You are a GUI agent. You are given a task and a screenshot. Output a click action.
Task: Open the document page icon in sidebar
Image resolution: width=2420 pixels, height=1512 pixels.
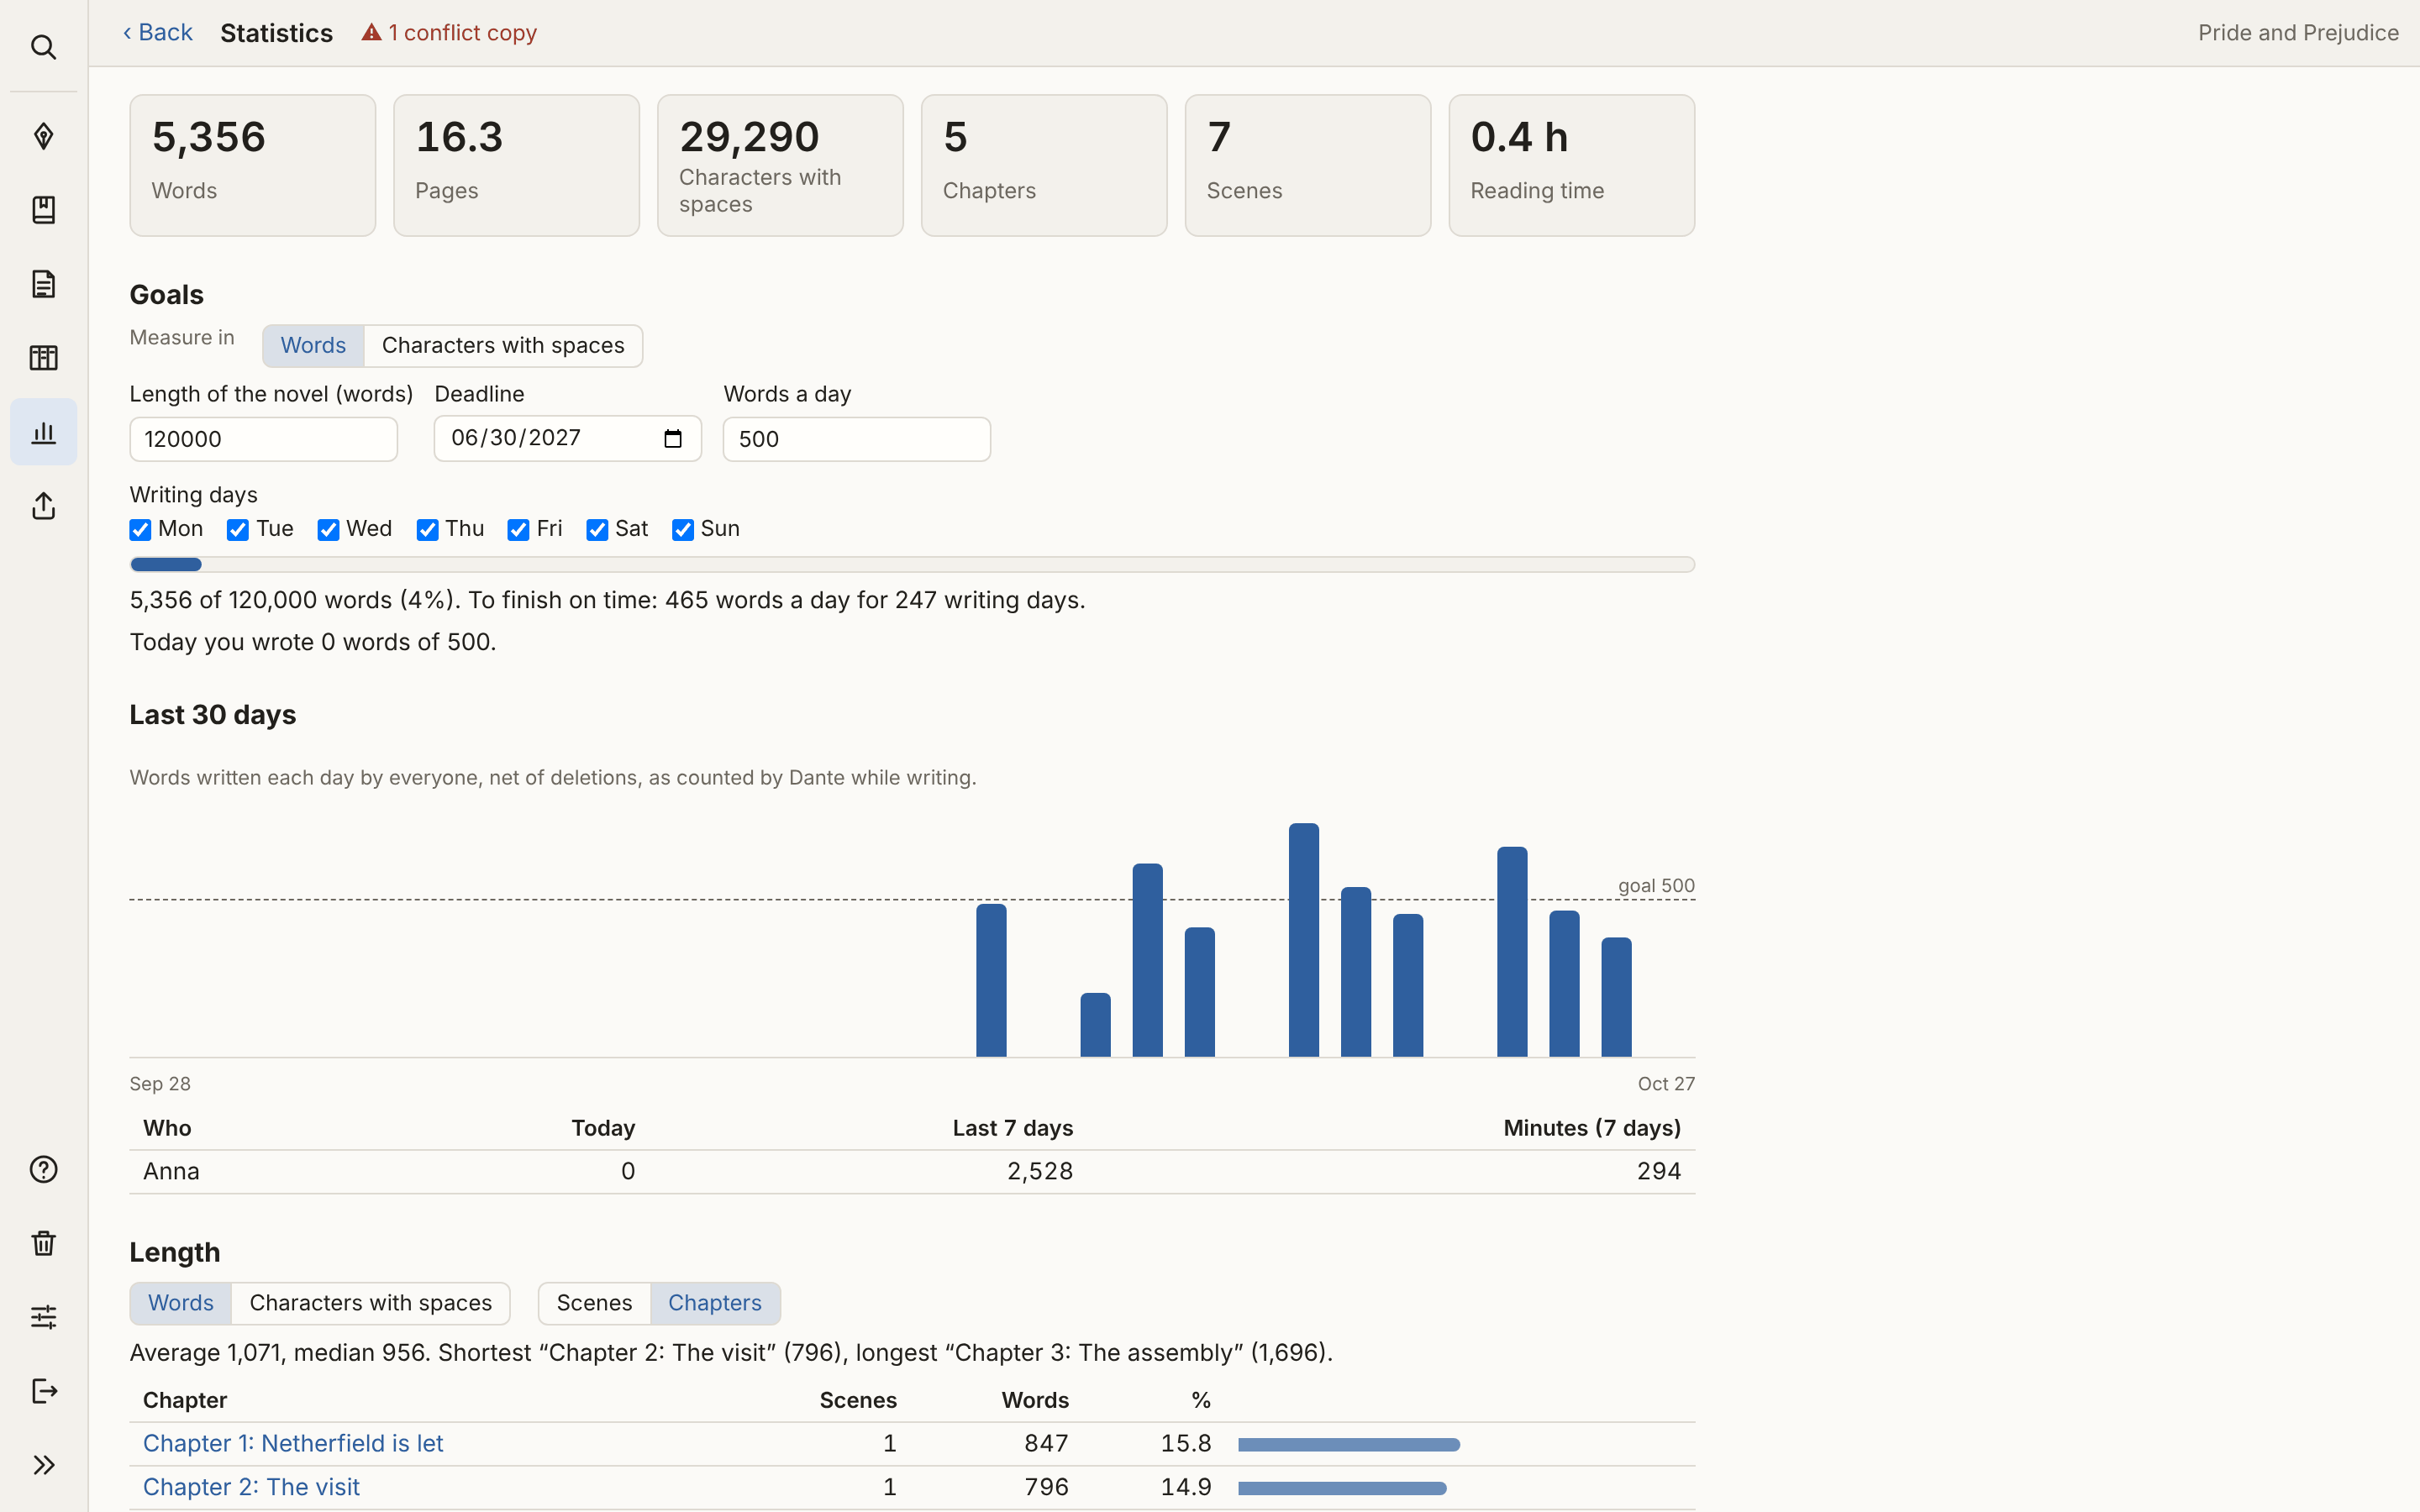click(x=43, y=284)
